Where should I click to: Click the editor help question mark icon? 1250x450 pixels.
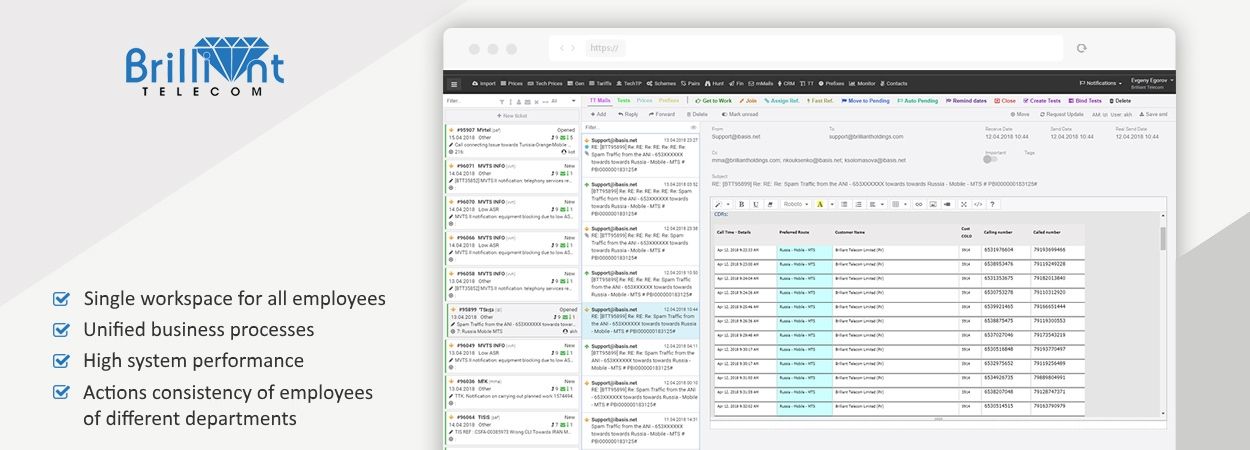pos(991,204)
